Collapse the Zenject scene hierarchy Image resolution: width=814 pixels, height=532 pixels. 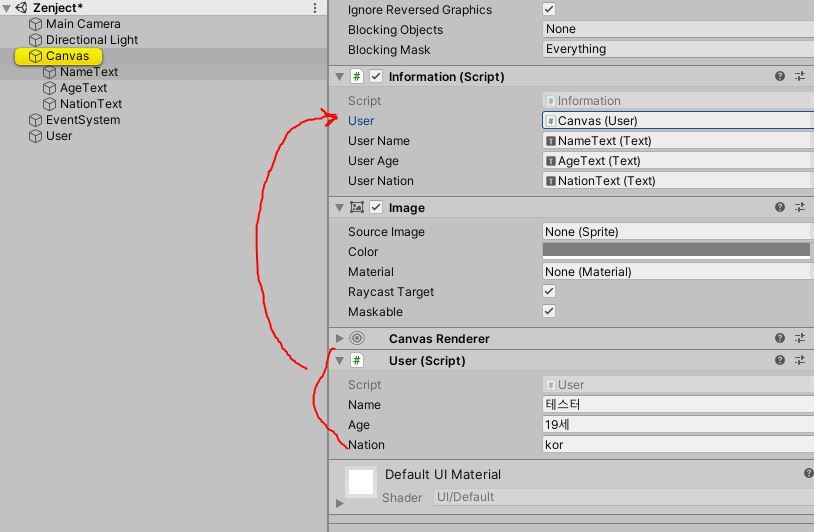click(6, 8)
